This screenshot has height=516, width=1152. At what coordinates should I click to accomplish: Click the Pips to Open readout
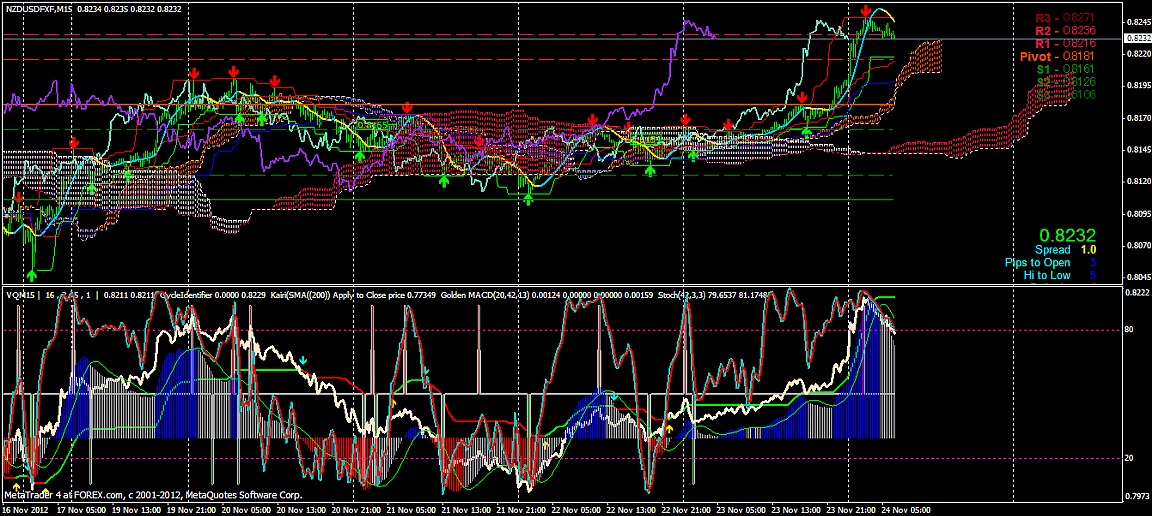(1051, 262)
